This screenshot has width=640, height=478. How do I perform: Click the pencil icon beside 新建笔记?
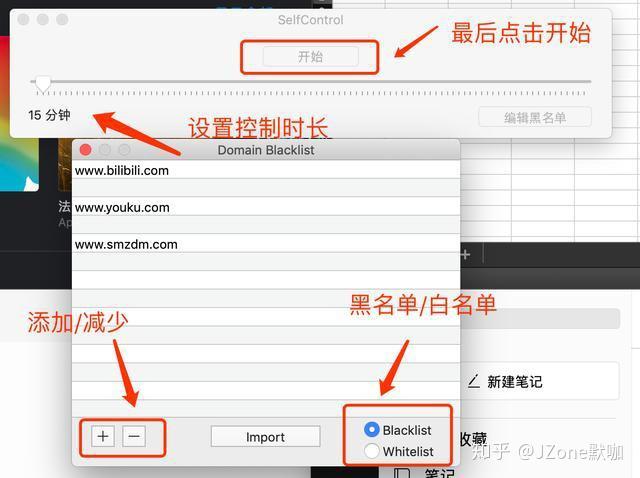point(473,382)
